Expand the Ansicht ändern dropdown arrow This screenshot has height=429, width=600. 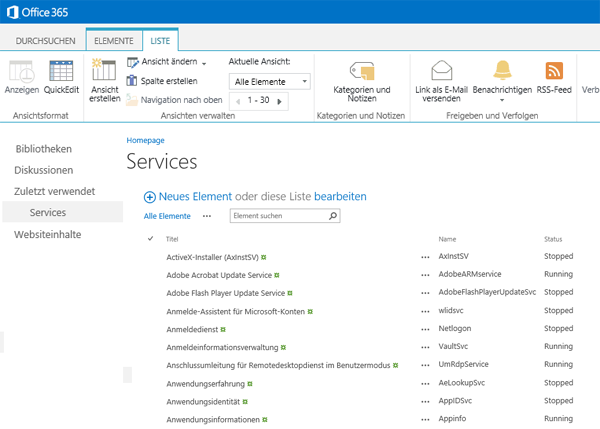coord(204,64)
